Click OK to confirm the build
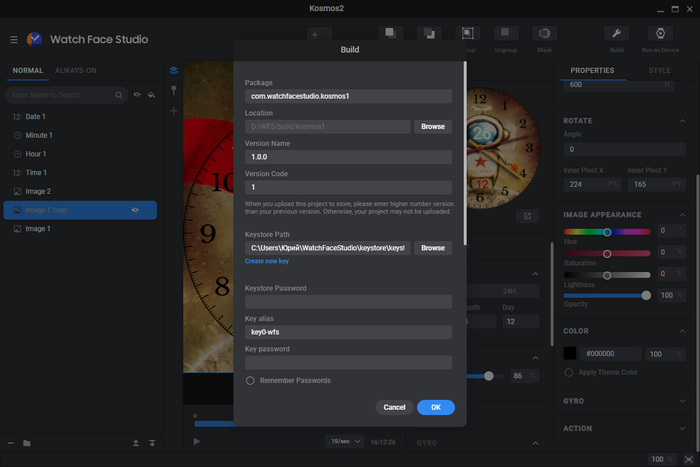Screen dimensions: 700x467 436,407
